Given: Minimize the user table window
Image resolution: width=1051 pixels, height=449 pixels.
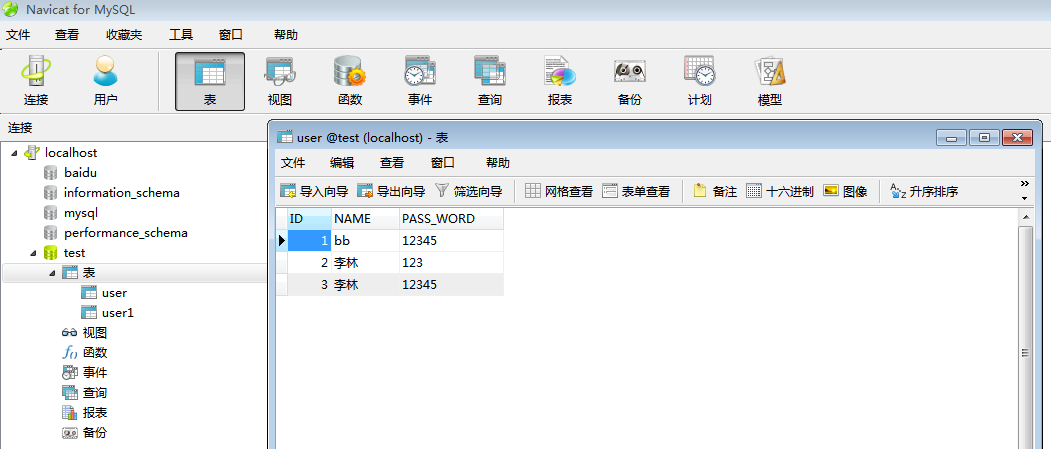Looking at the screenshot, I should pyautogui.click(x=952, y=137).
